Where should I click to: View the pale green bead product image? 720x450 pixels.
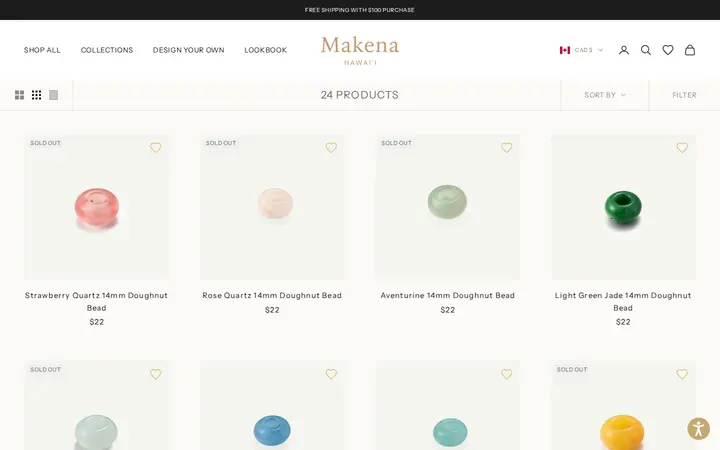click(x=96, y=405)
